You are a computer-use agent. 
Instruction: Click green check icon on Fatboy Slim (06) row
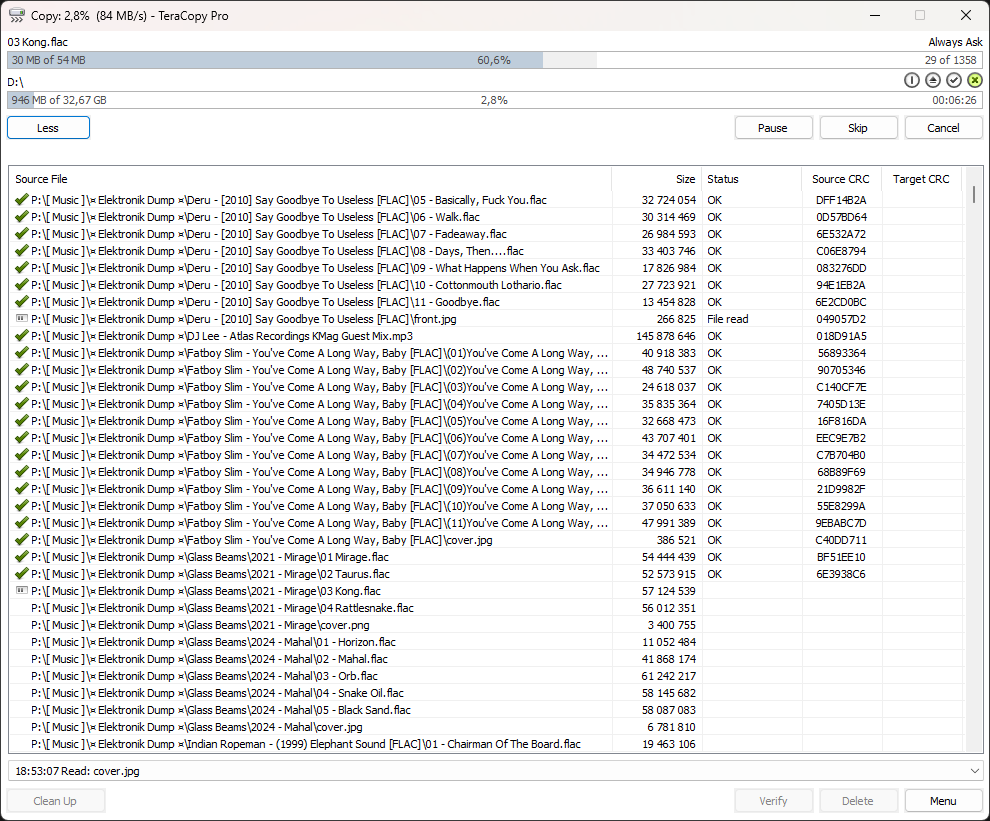[x=21, y=438]
